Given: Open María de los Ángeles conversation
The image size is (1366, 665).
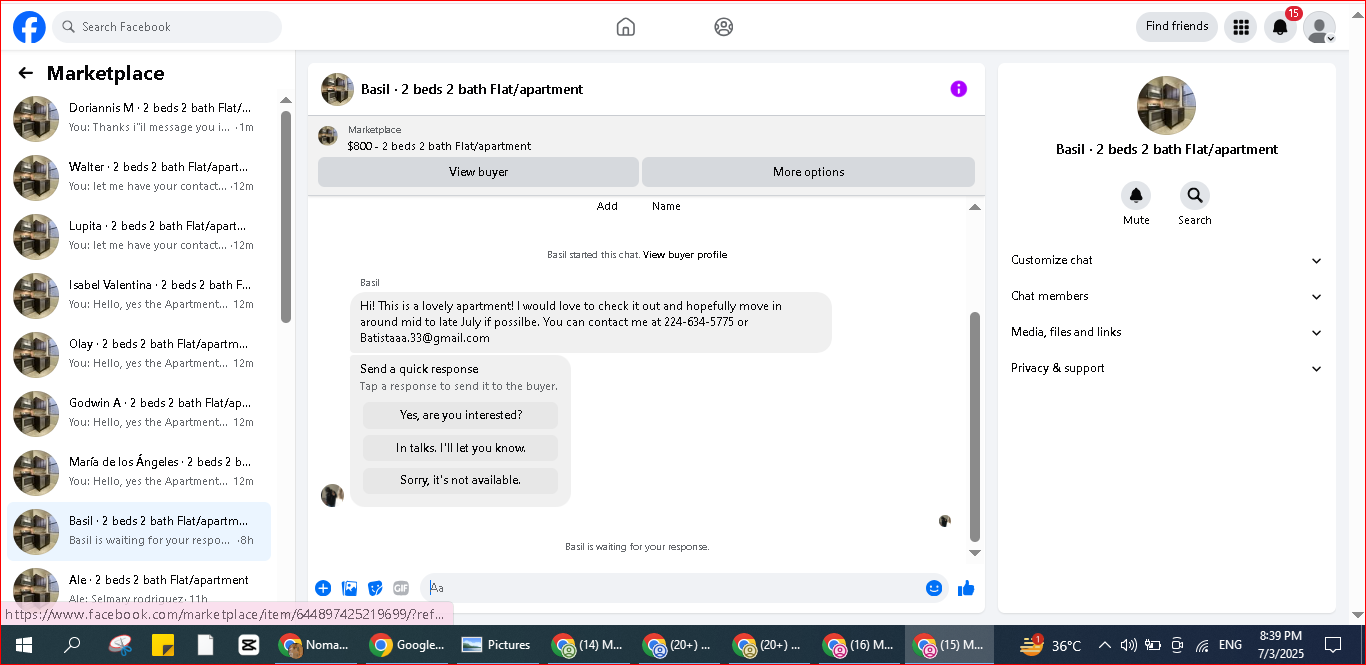Looking at the screenshot, I should pyautogui.click(x=140, y=471).
